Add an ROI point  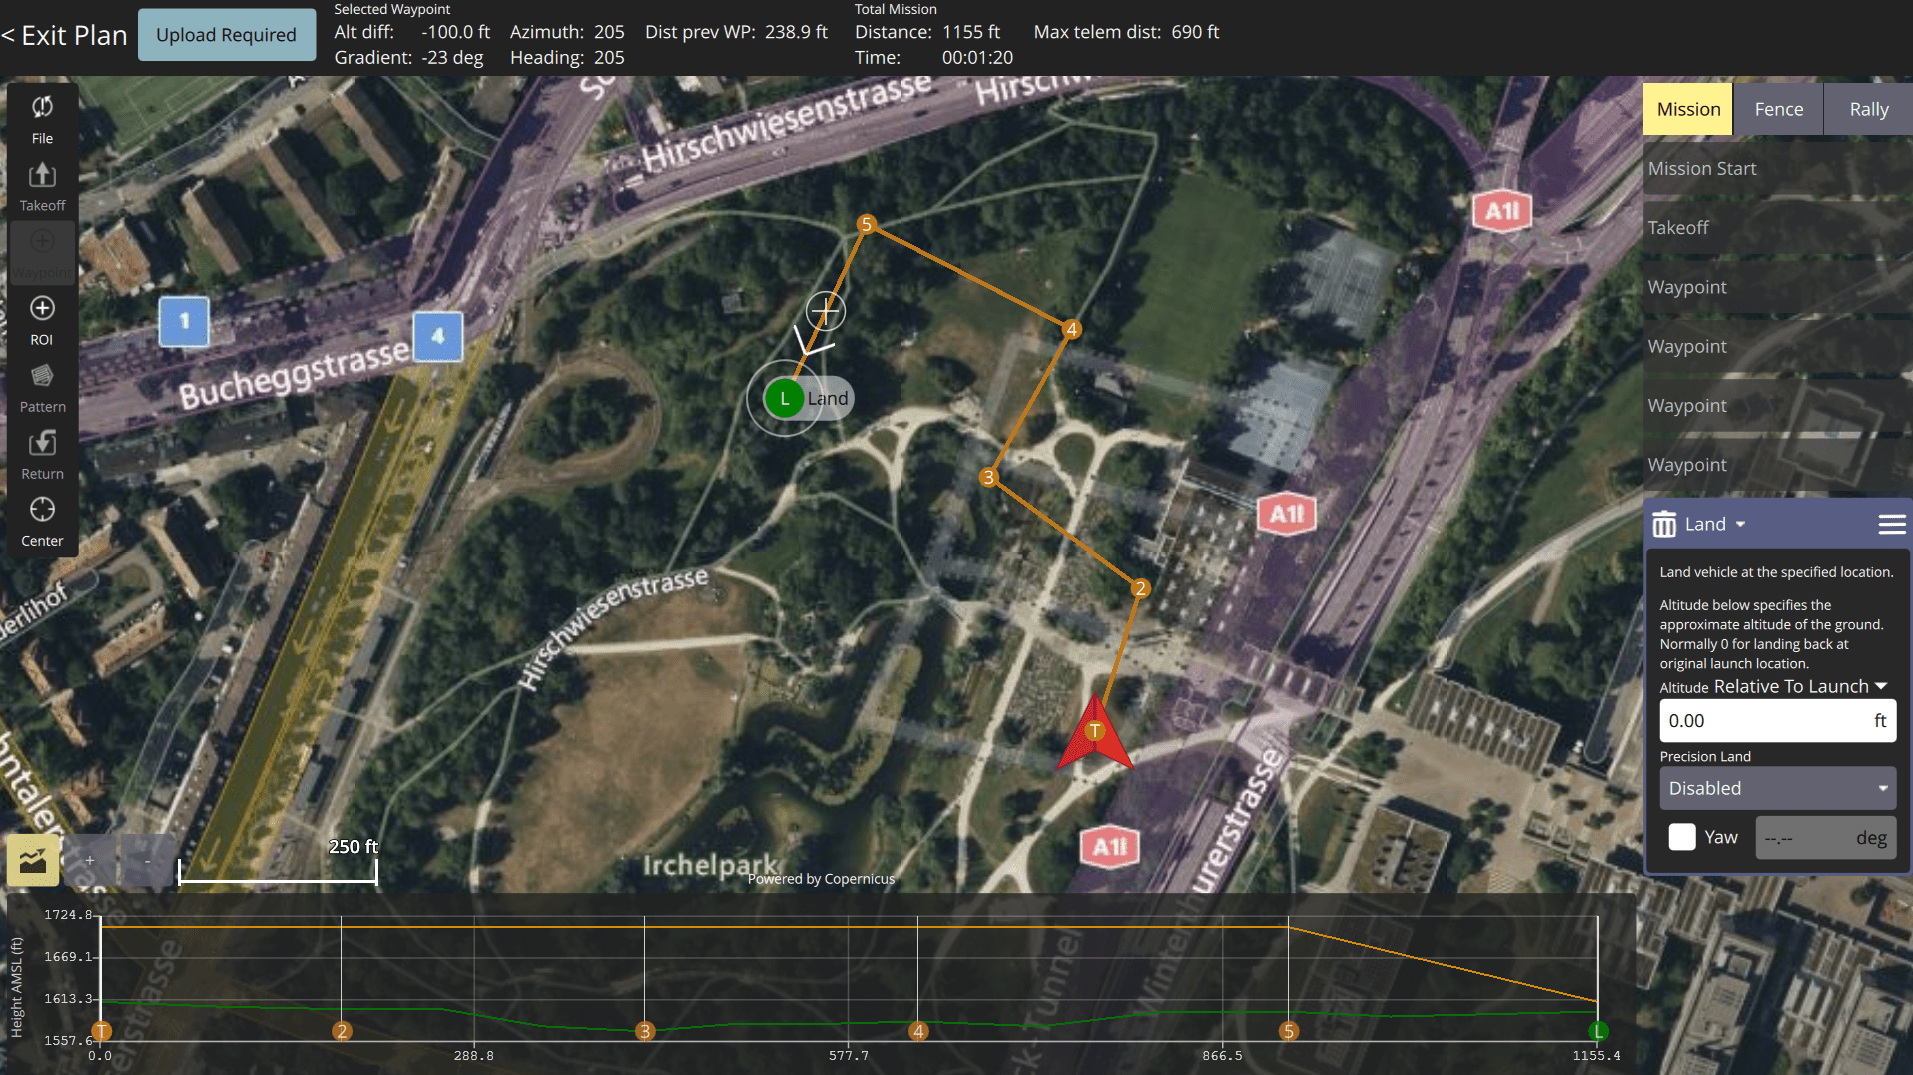coord(42,320)
